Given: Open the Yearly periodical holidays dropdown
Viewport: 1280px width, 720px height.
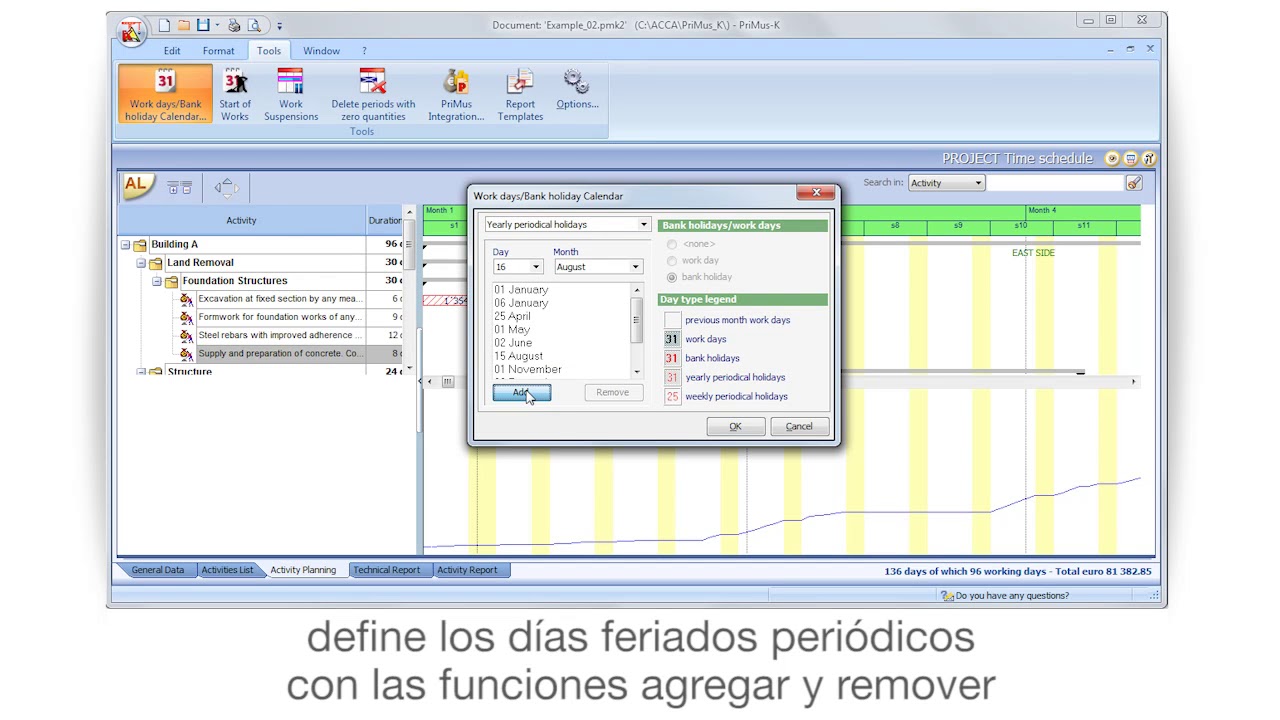Looking at the screenshot, I should click(644, 225).
